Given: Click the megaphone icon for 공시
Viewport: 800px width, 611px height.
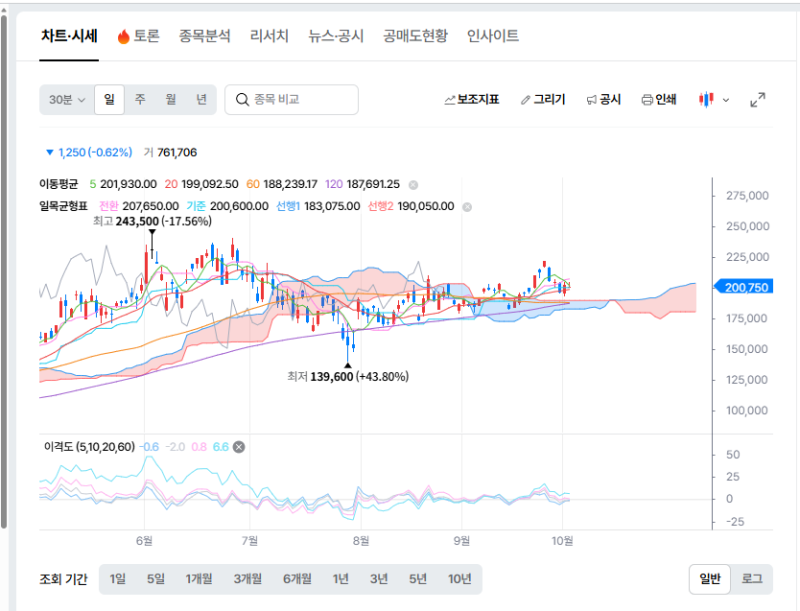Looking at the screenshot, I should (591, 100).
